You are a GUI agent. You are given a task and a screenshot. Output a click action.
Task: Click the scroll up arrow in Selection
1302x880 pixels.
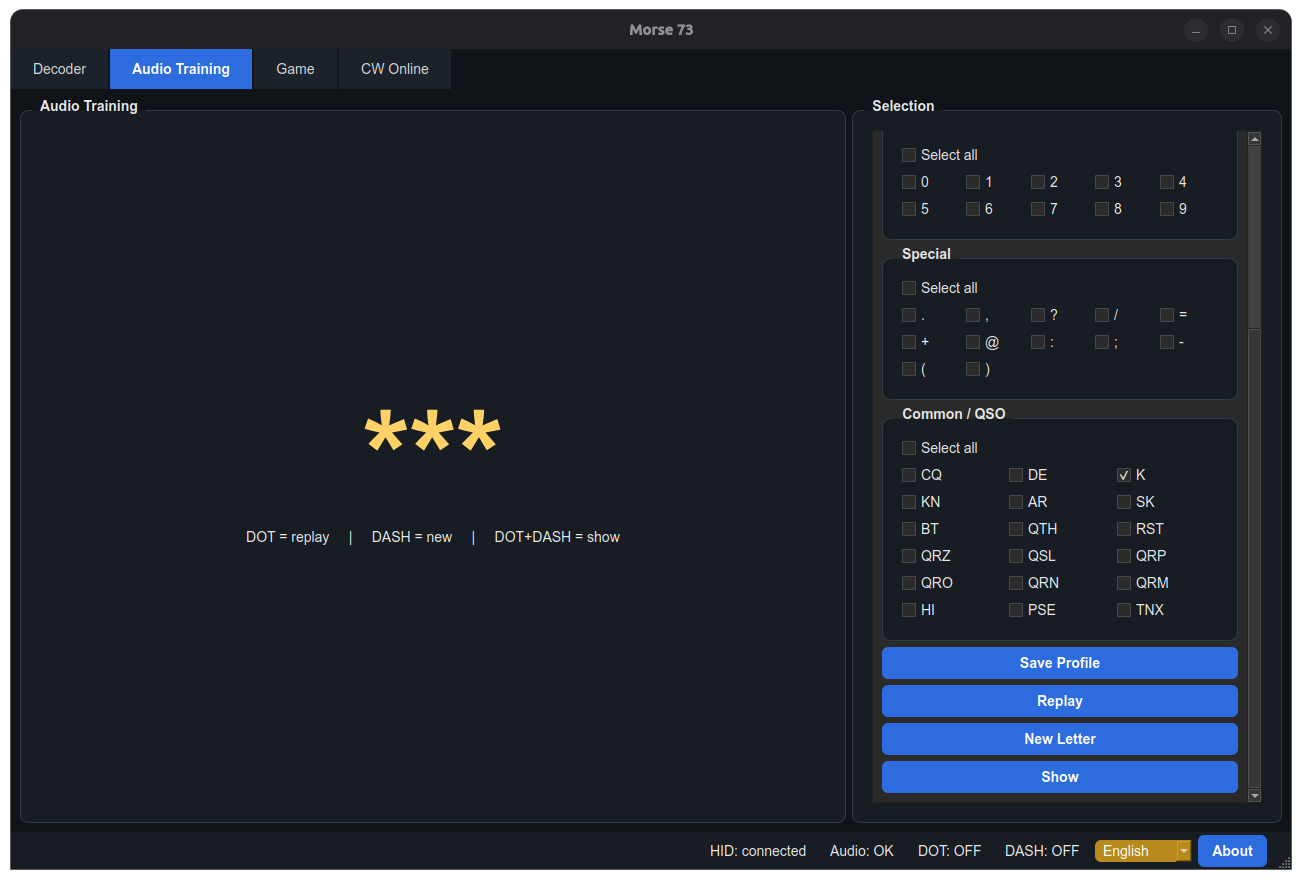(x=1255, y=138)
